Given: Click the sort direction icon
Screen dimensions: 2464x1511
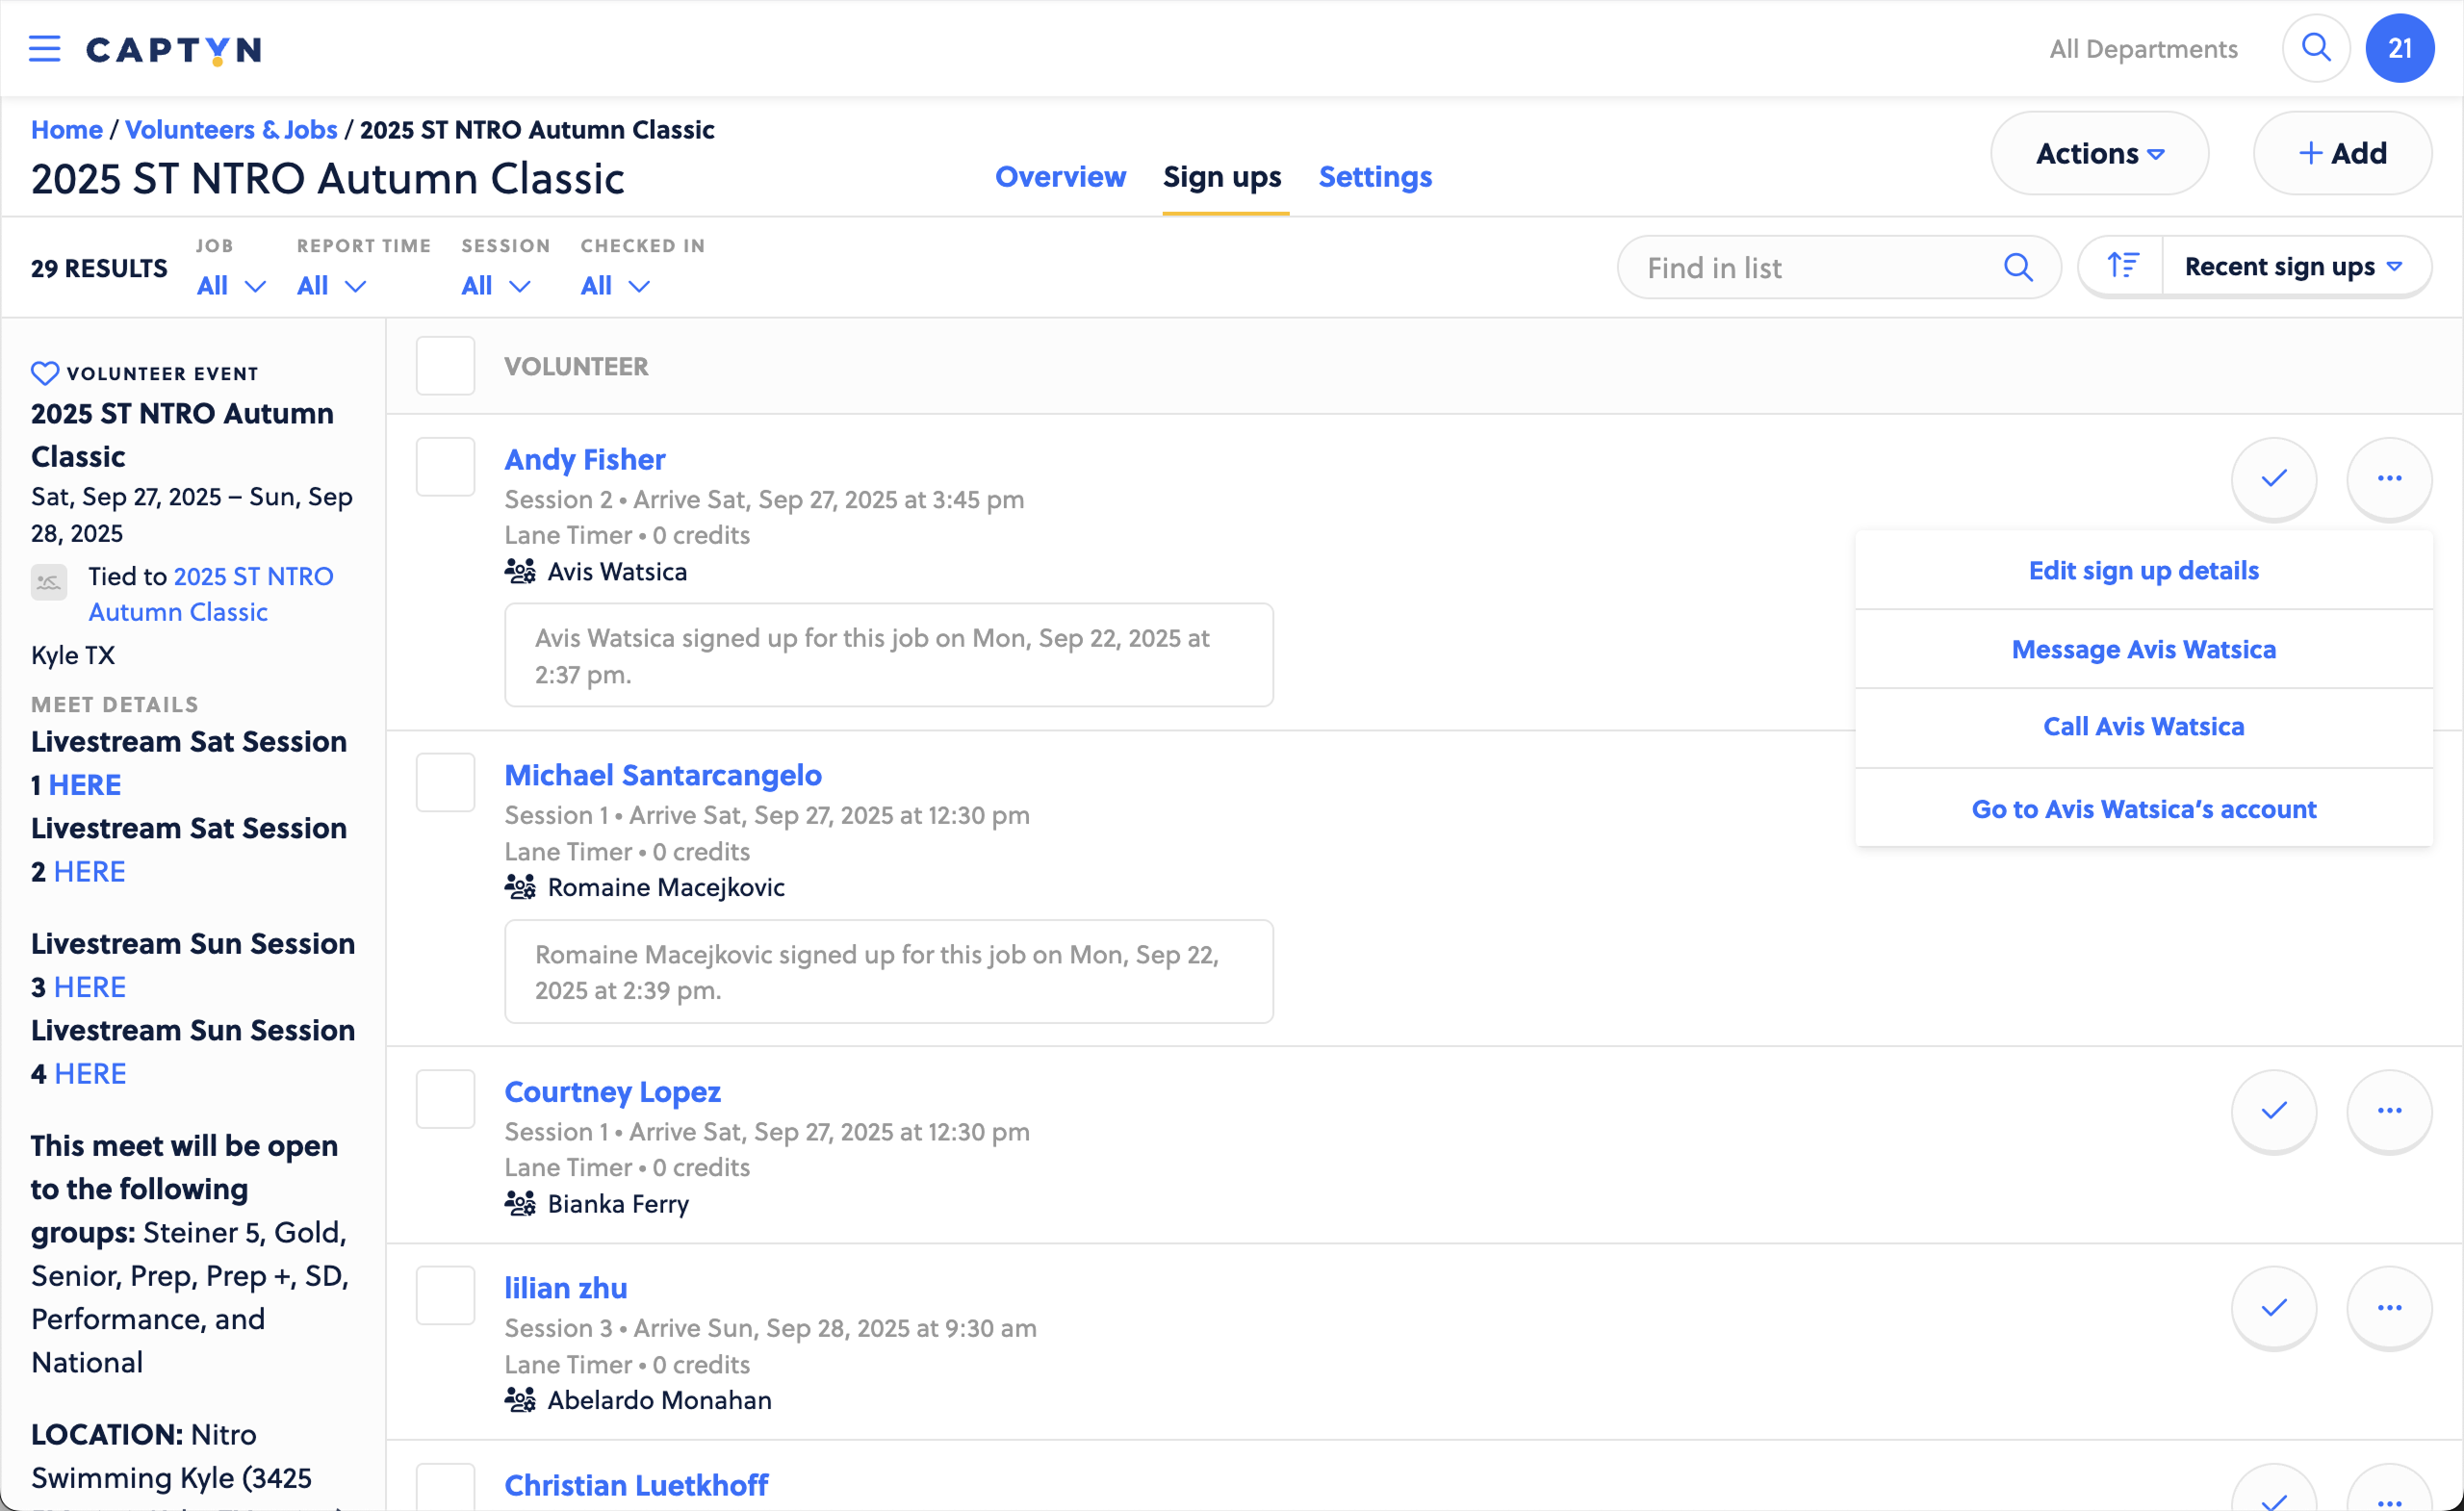Looking at the screenshot, I should [2122, 266].
